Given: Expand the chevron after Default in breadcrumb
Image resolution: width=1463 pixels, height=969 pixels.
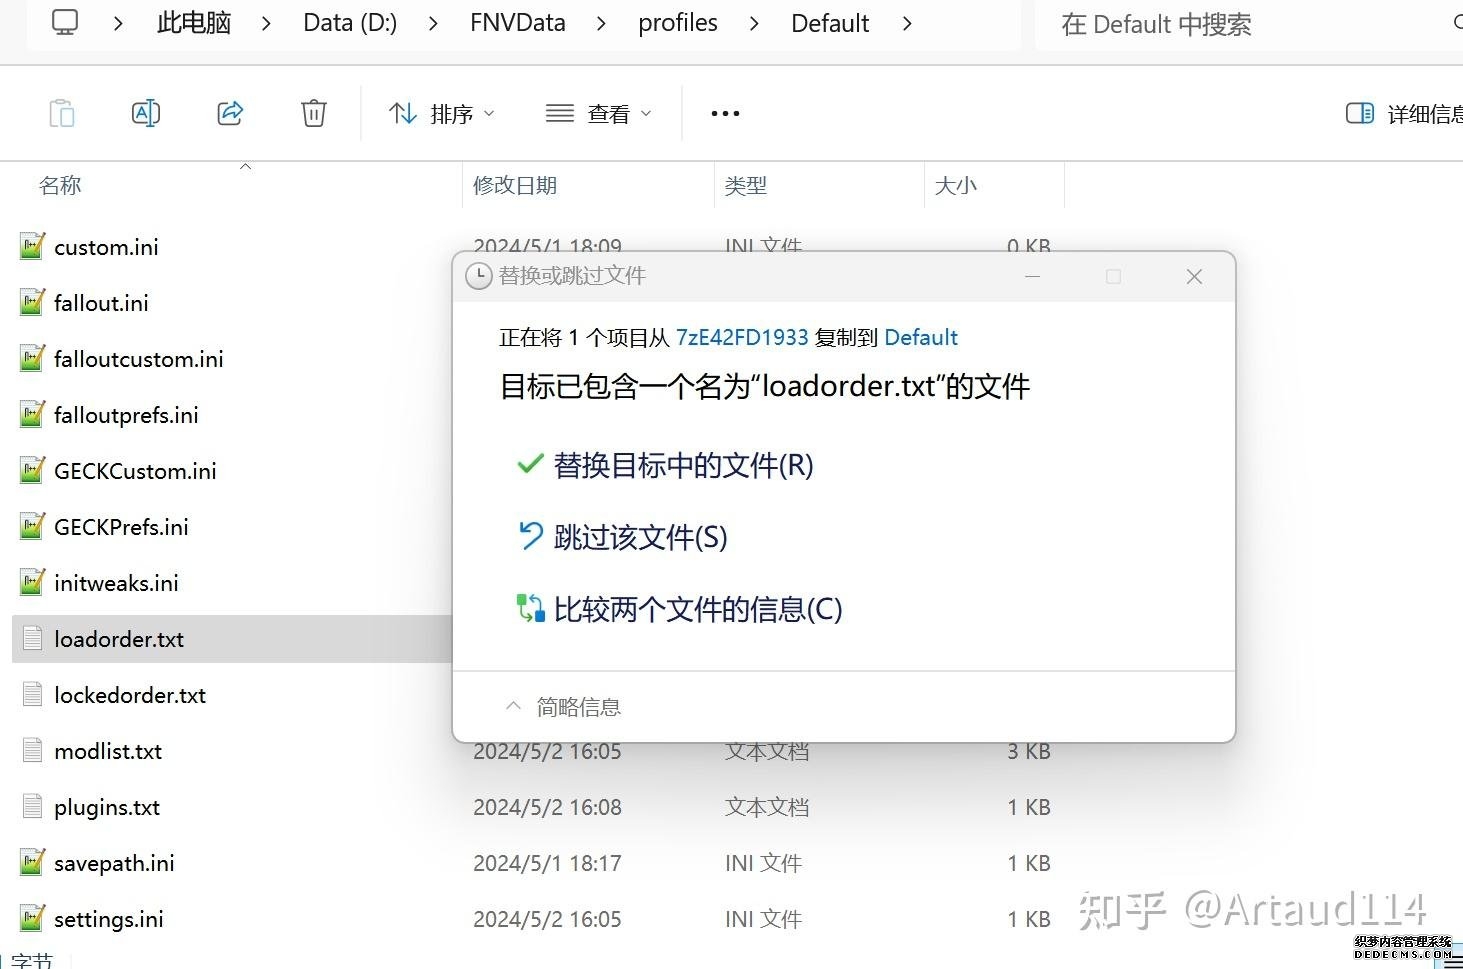Looking at the screenshot, I should coord(907,23).
